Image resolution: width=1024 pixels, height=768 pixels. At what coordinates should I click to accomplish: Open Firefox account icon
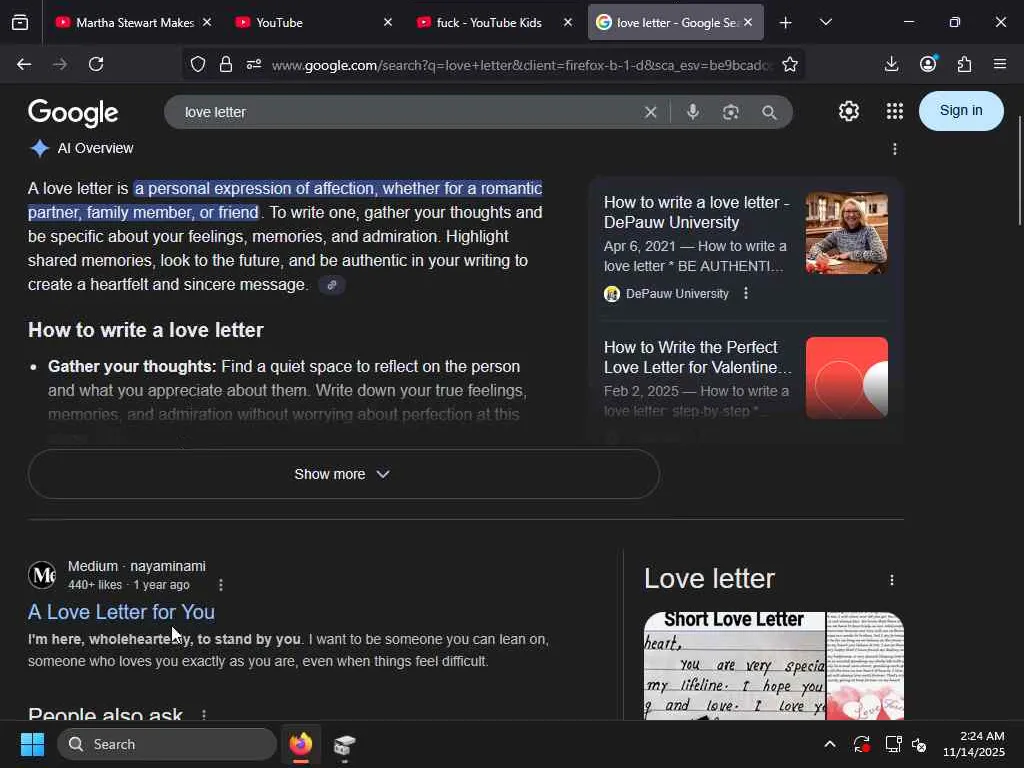coord(928,64)
